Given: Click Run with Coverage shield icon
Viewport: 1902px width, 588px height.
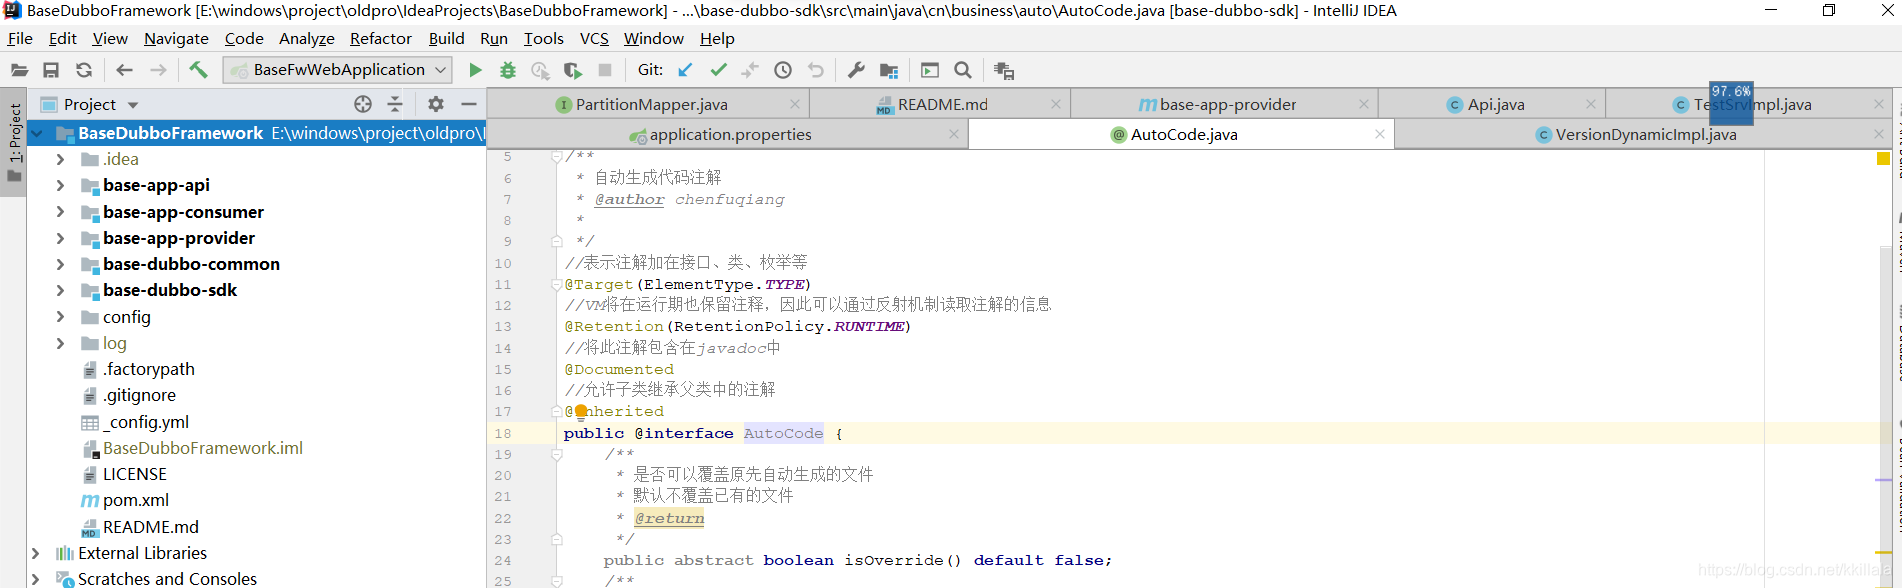Looking at the screenshot, I should coord(573,70).
